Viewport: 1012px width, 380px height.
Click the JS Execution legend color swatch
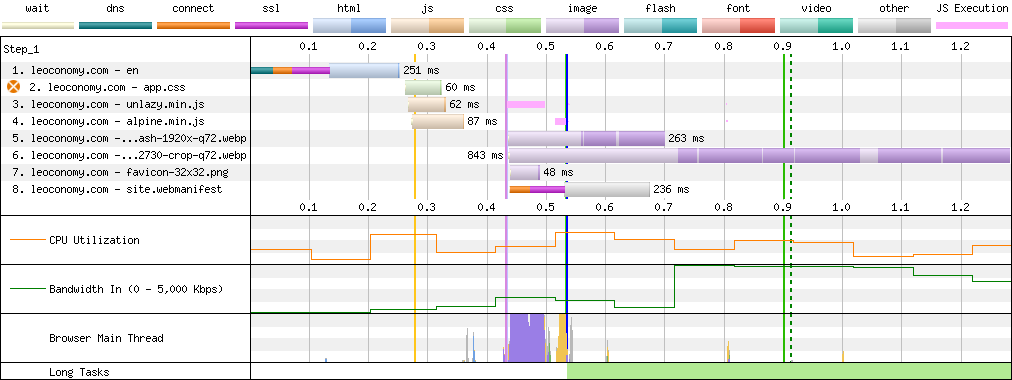click(x=973, y=26)
